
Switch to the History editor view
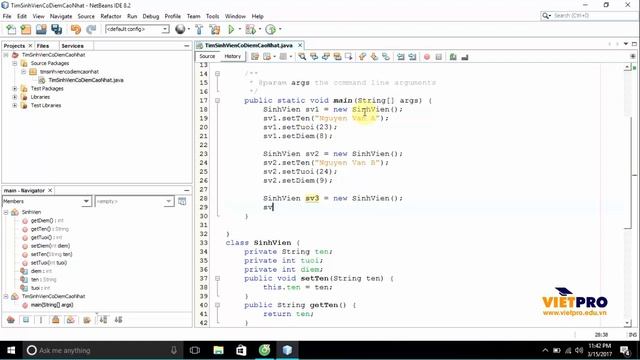tap(233, 56)
